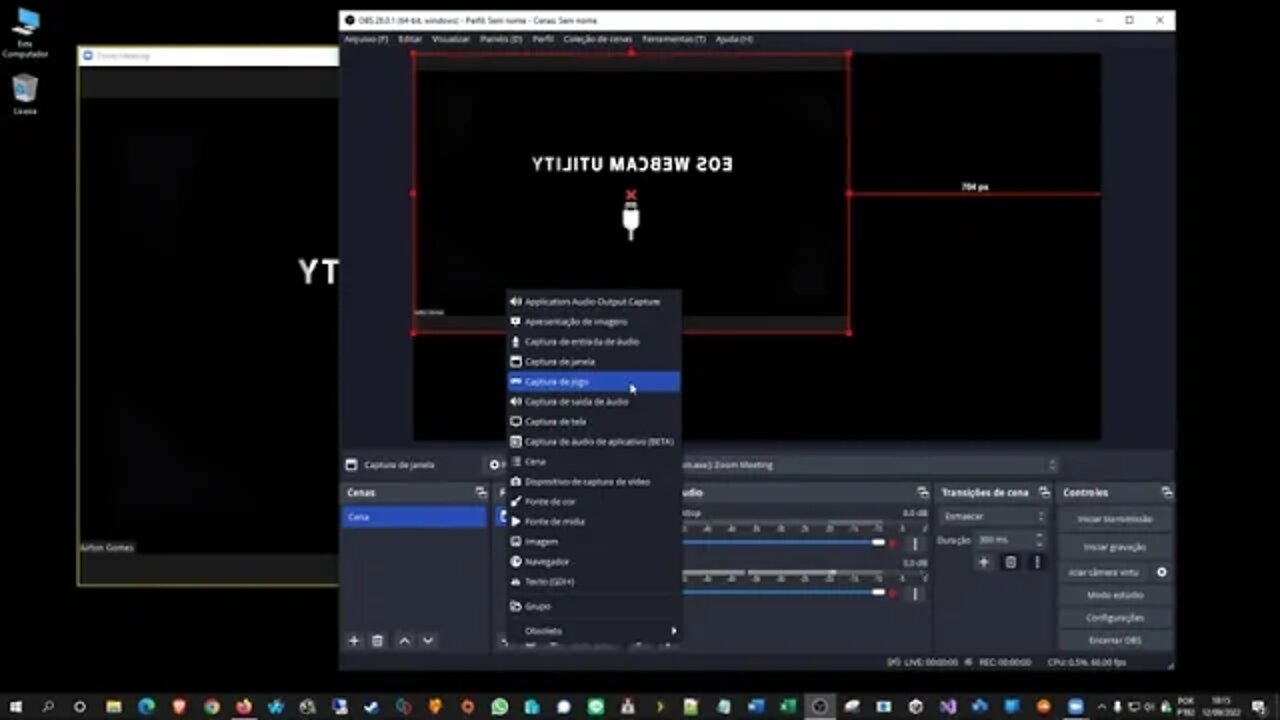1280x720 pixels.
Task: Open the Ajuda menu
Action: [735, 38]
